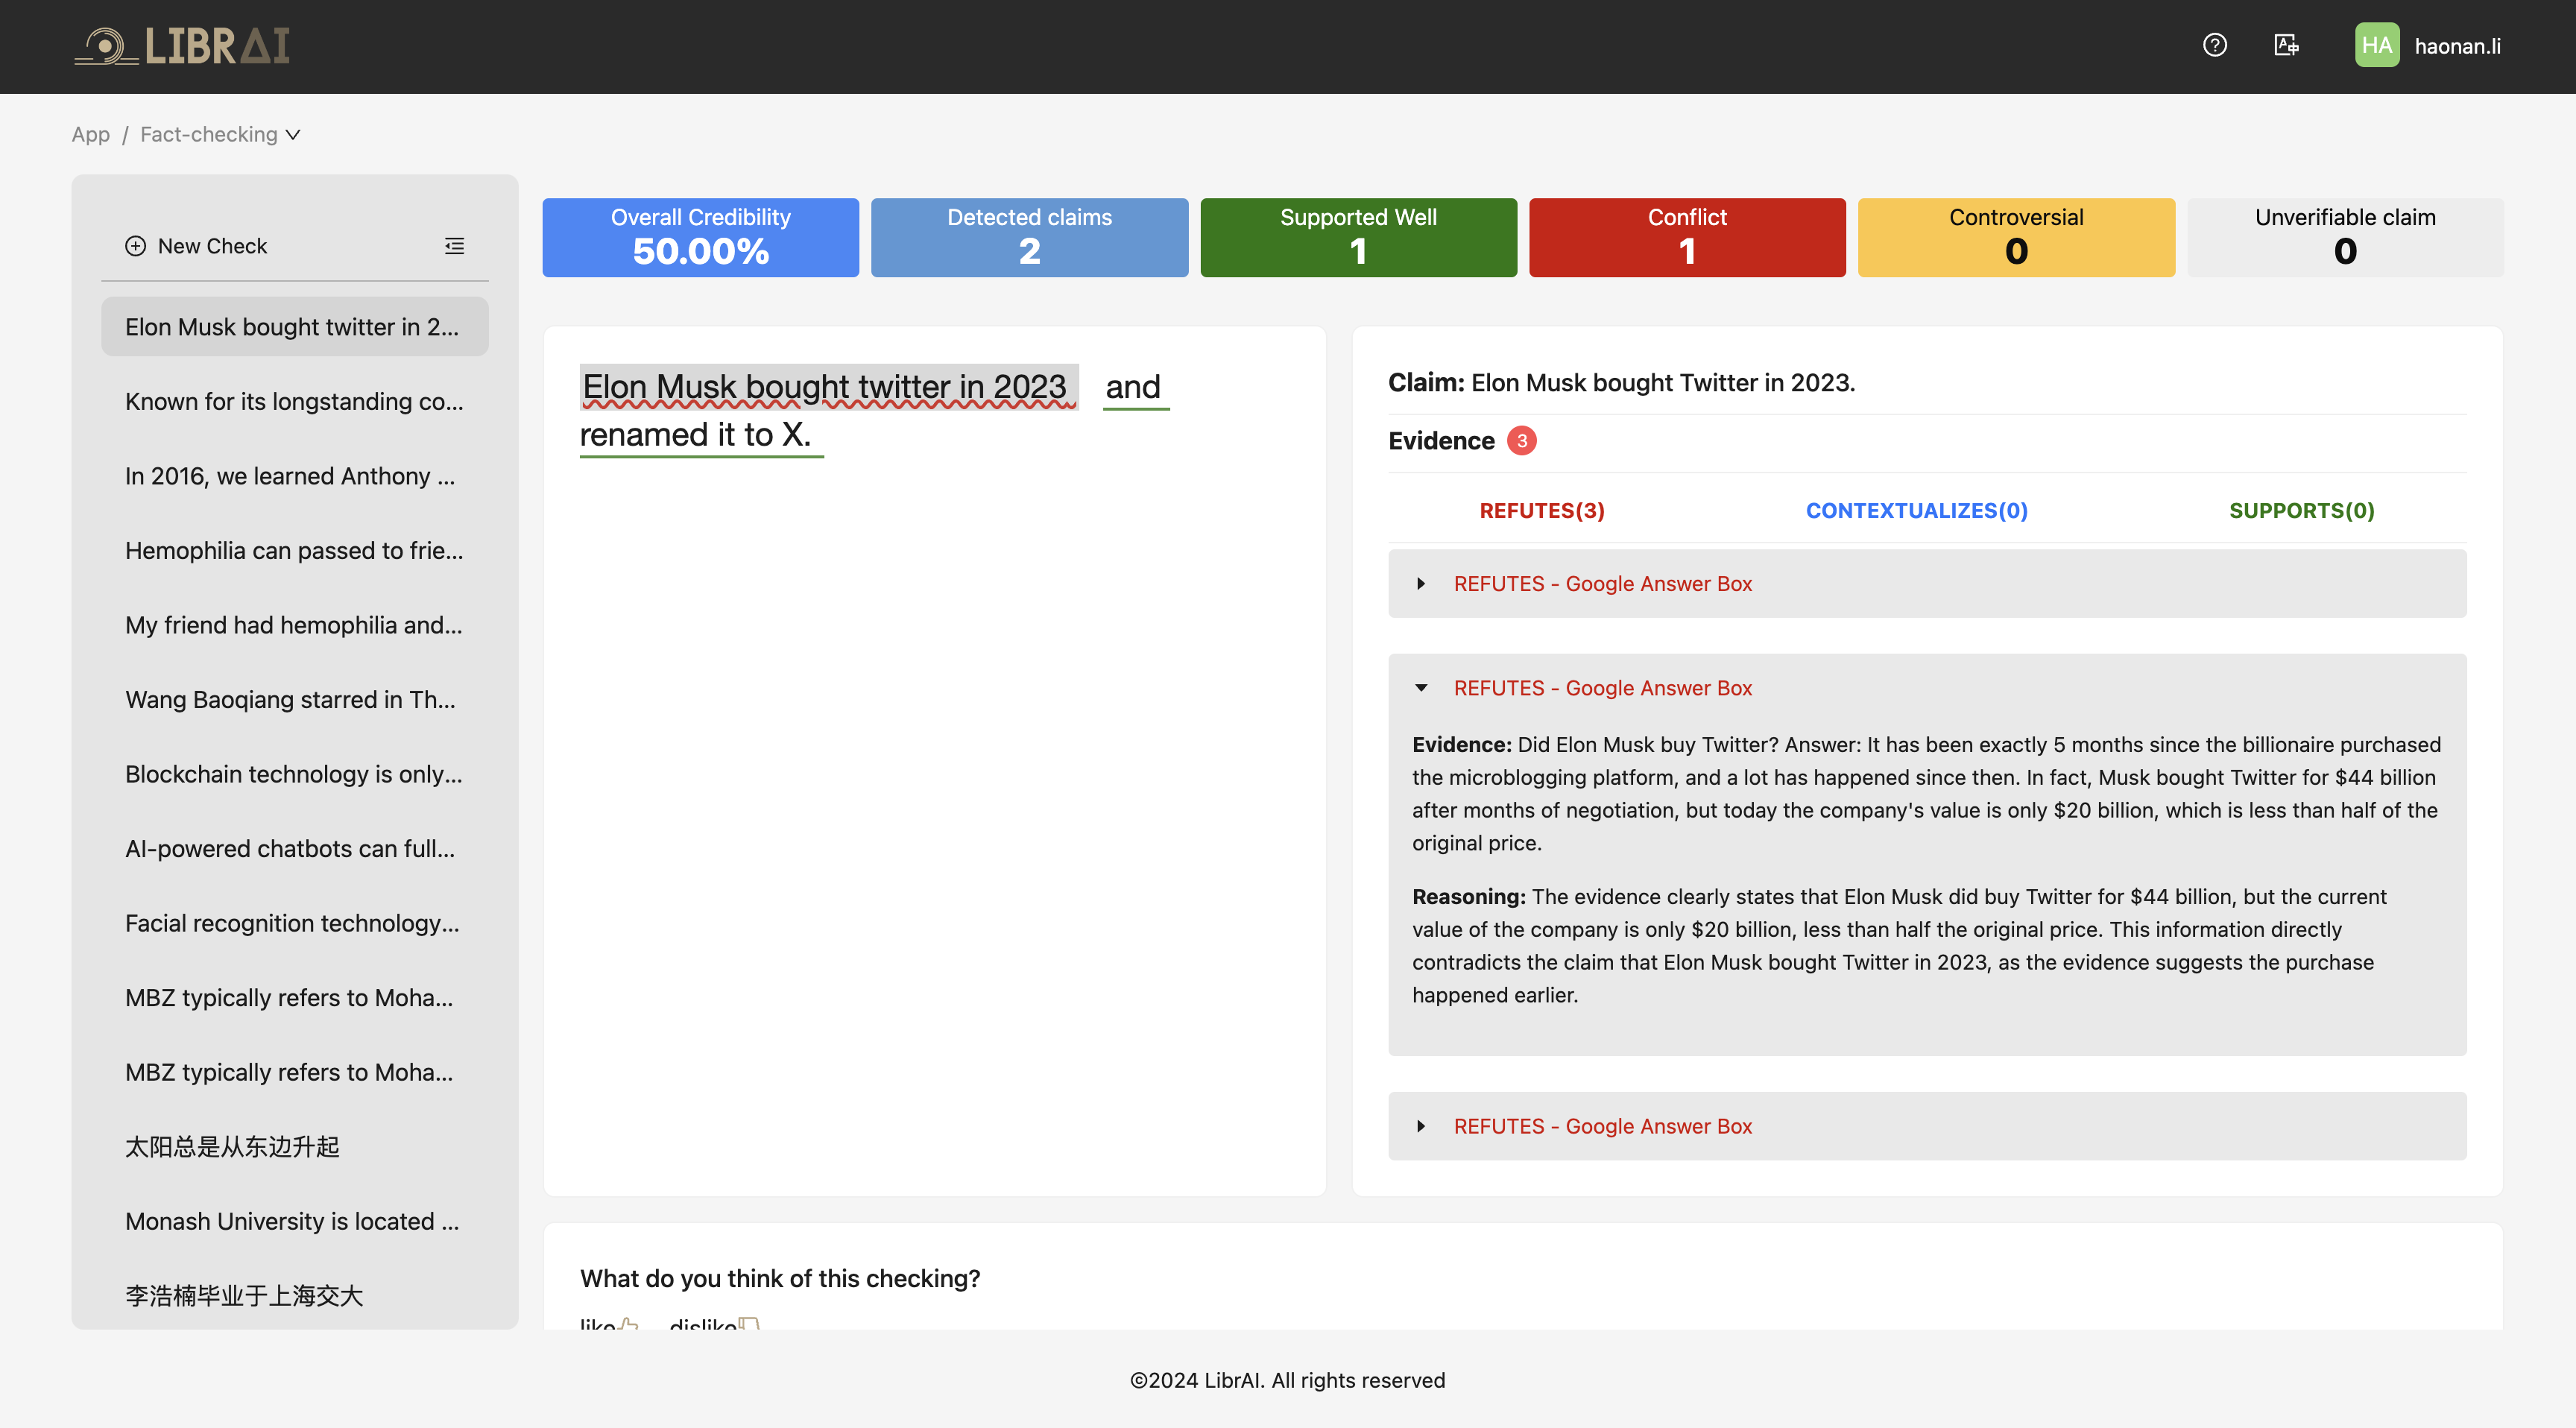Click the HA user avatar
This screenshot has height=1428, width=2576.
click(x=2376, y=45)
